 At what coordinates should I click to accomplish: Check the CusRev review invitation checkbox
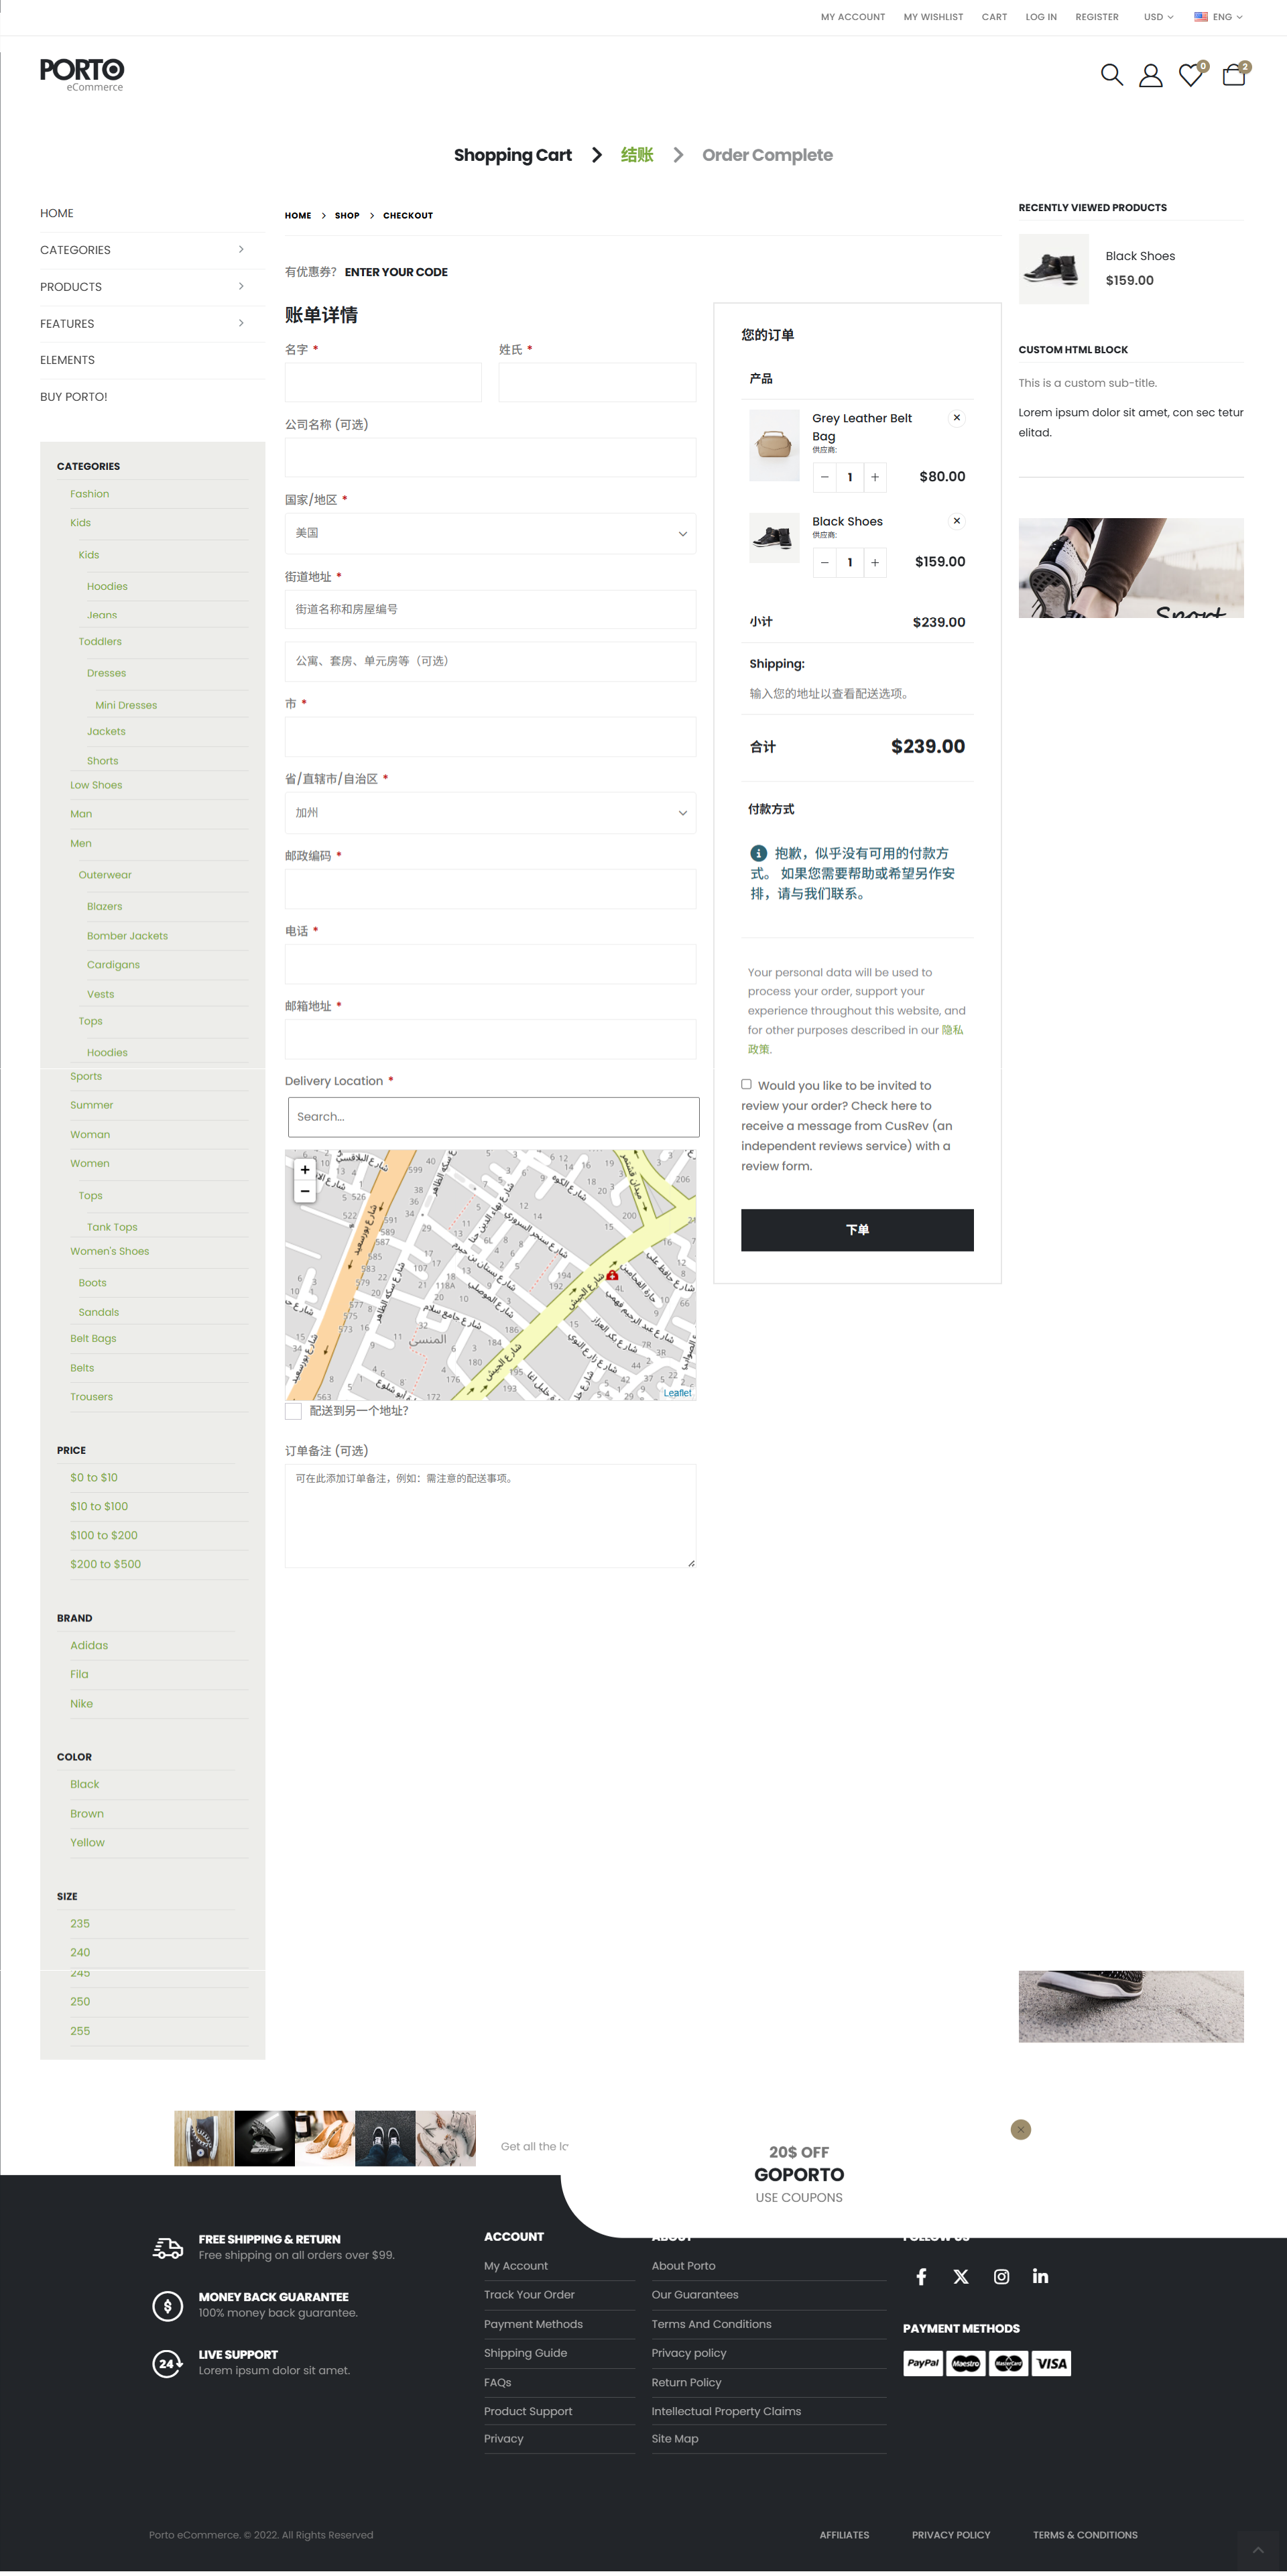746,1084
